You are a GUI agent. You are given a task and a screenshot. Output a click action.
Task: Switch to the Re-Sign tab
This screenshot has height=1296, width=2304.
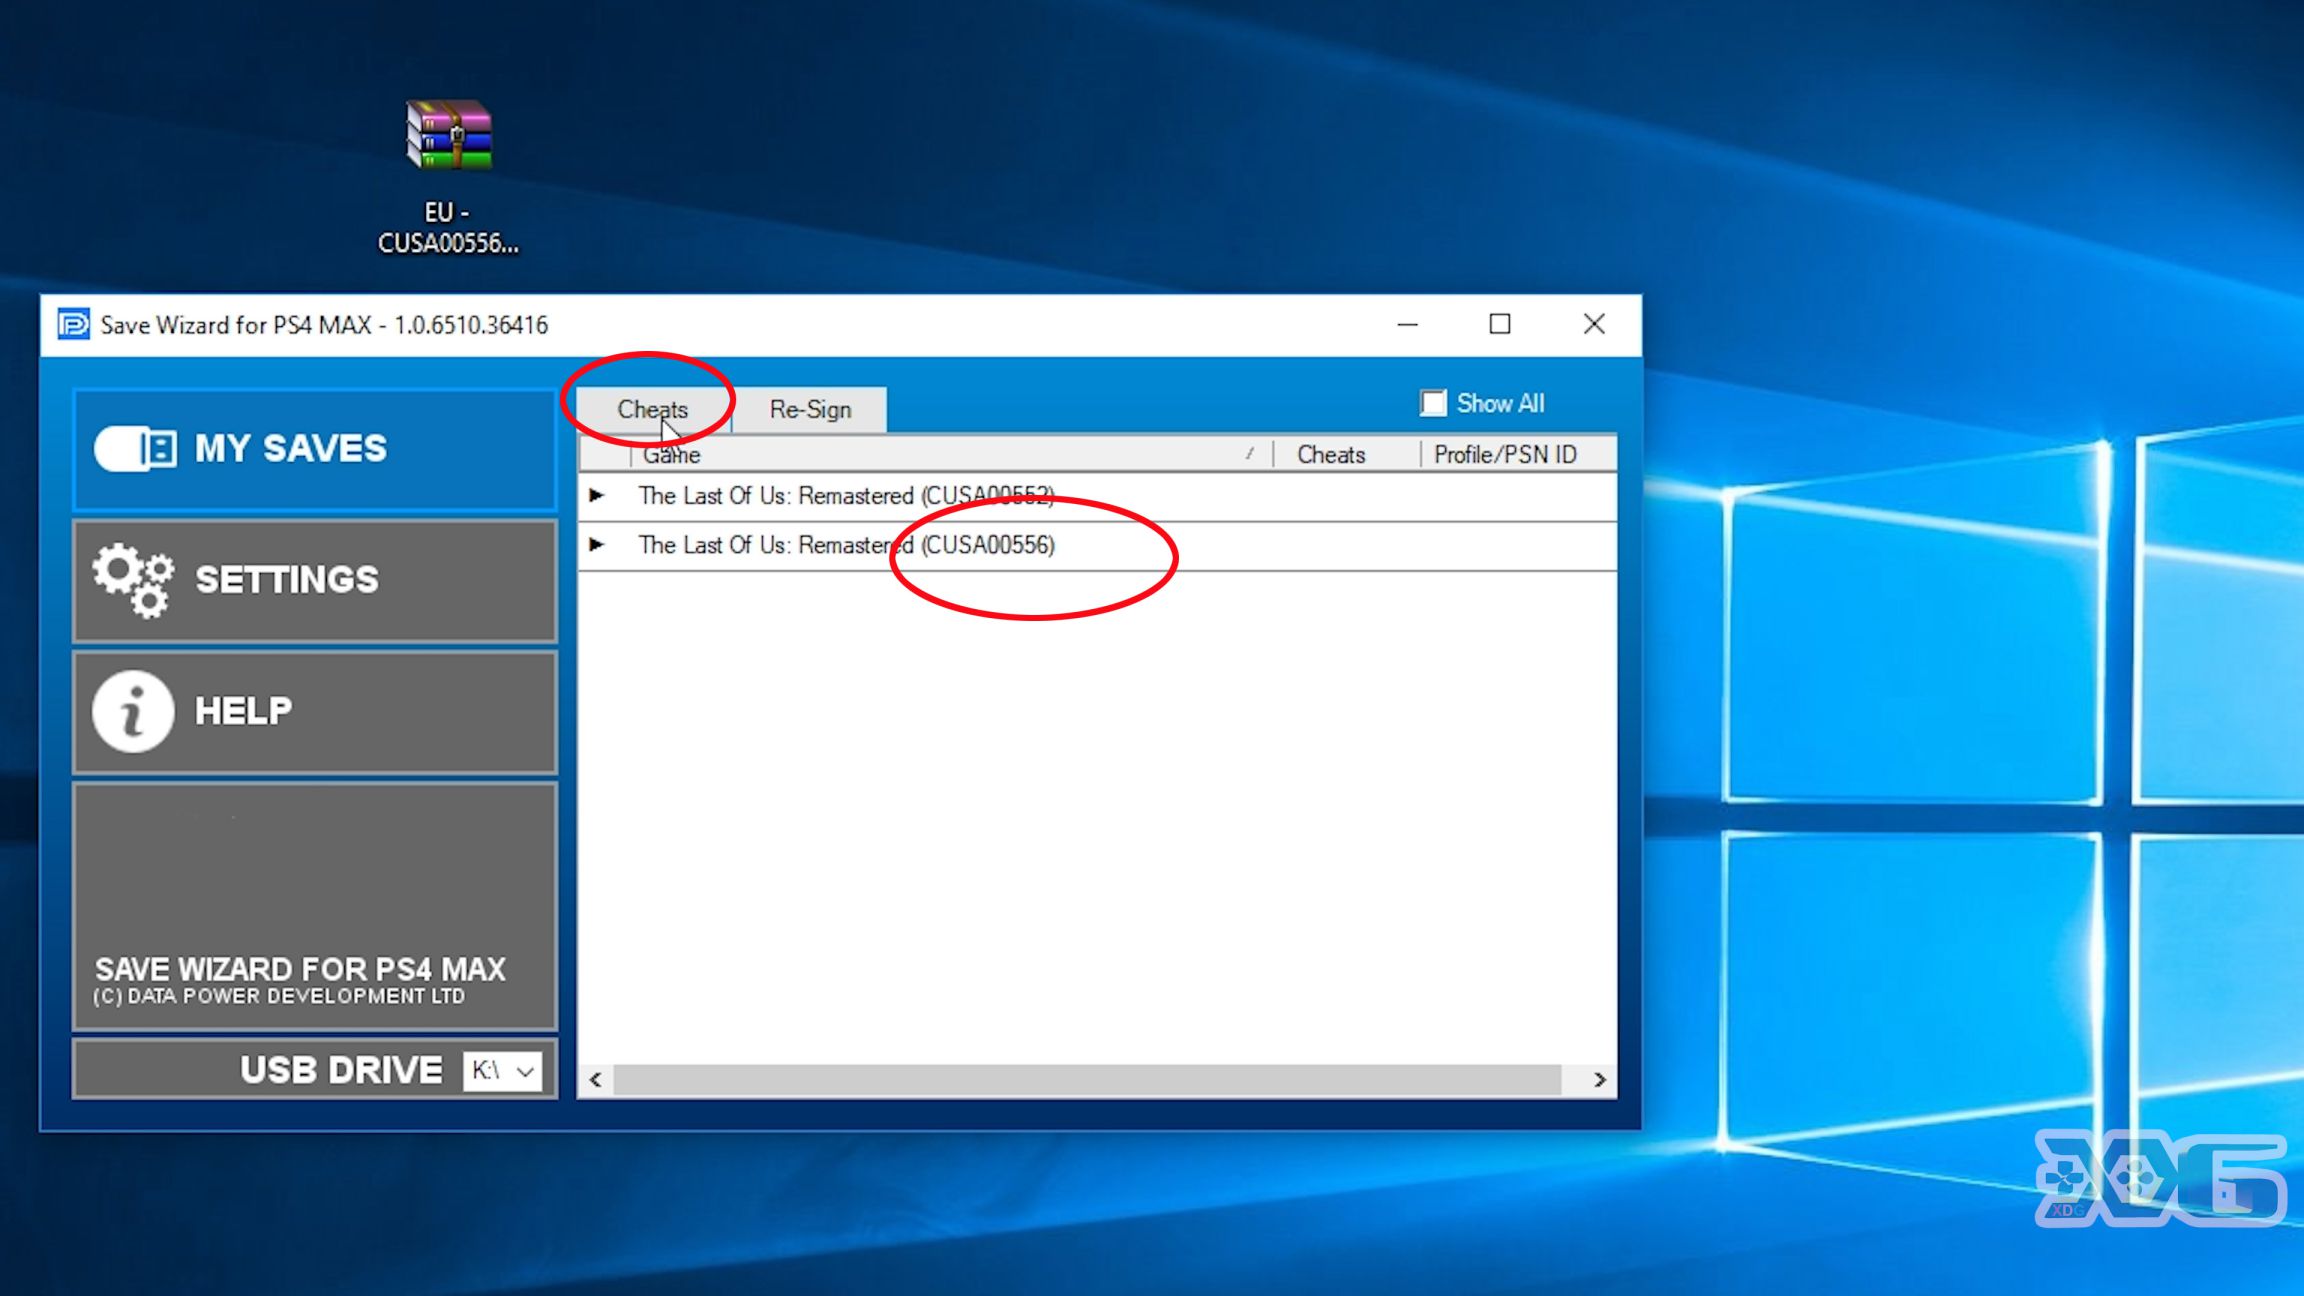[x=810, y=410]
